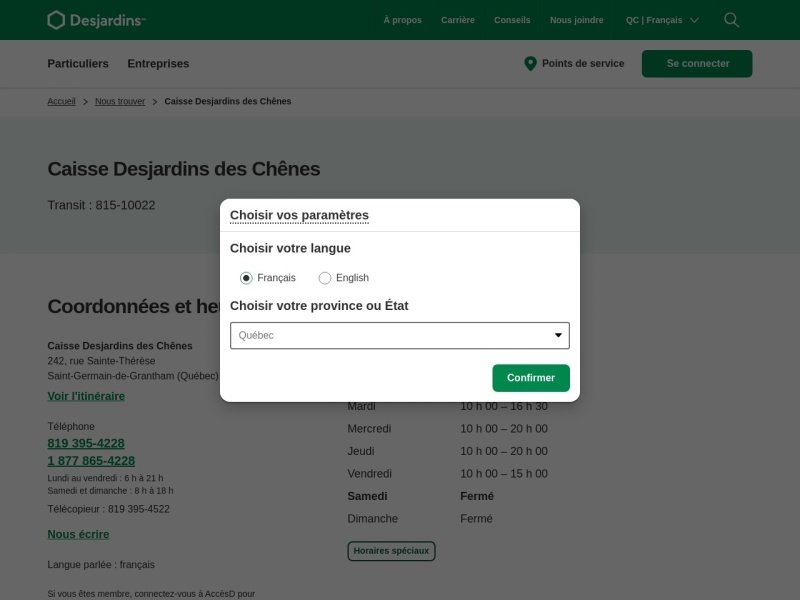Viewport: 800px width, 600px height.
Task: Click the Samedi row label
Action: click(x=367, y=496)
